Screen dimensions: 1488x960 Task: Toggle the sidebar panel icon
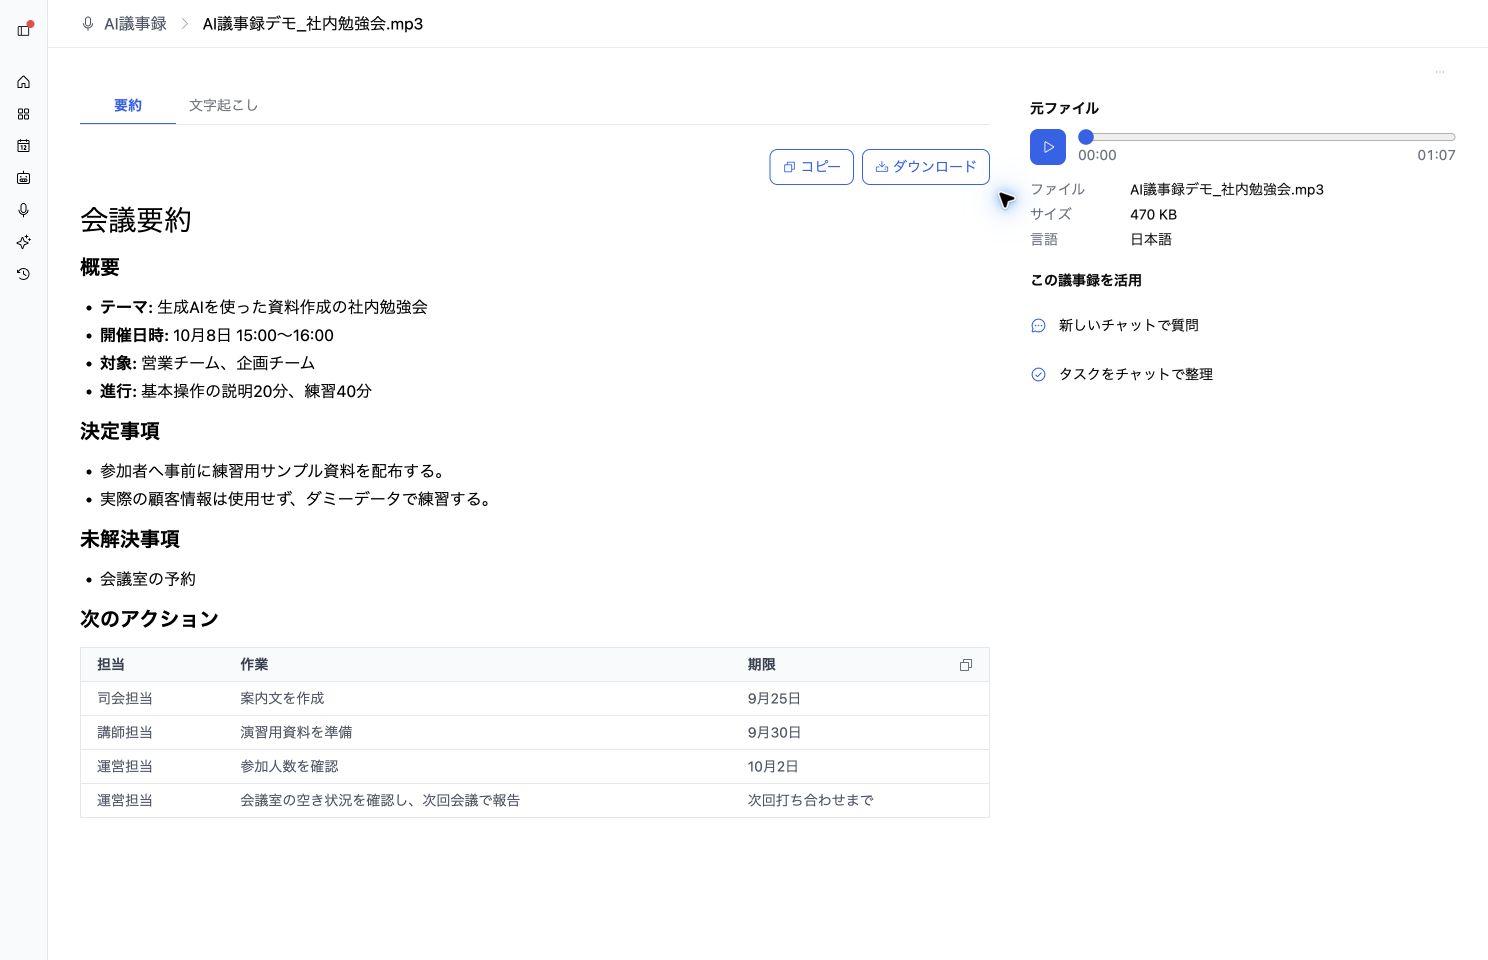tap(24, 30)
